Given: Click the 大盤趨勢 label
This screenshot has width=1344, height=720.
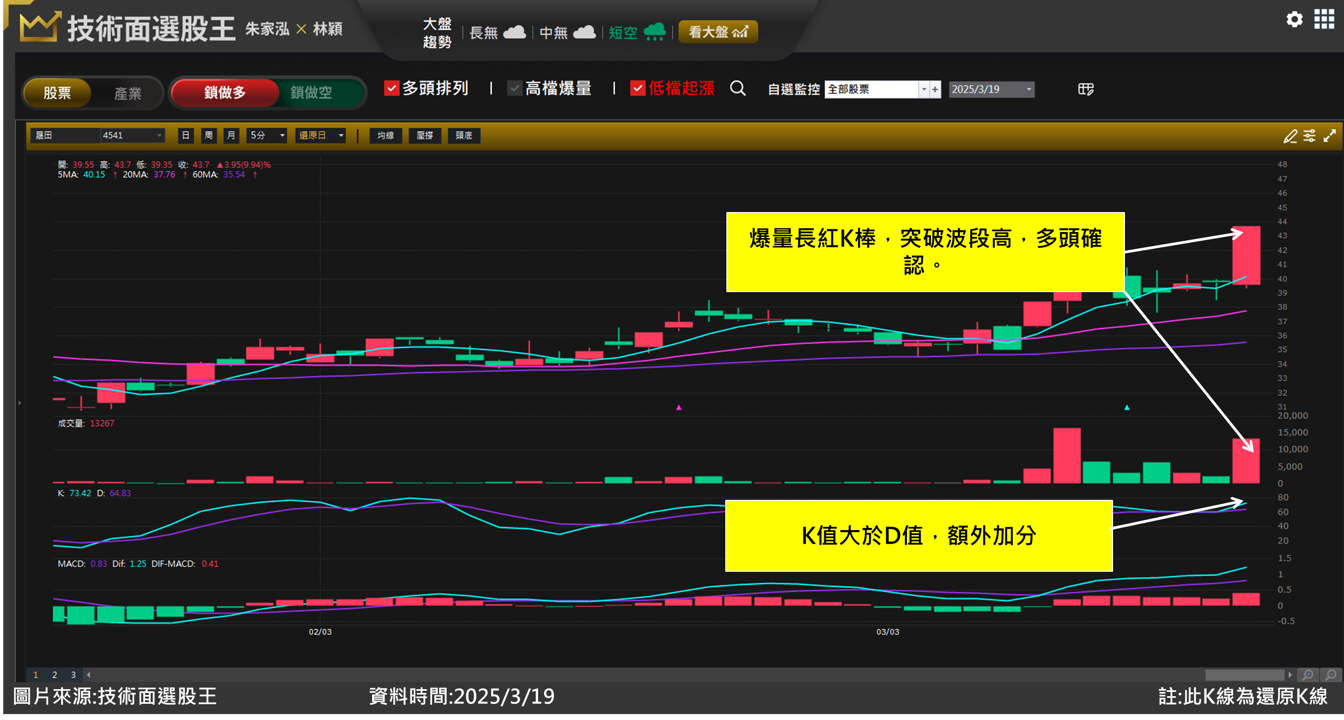Looking at the screenshot, I should pyautogui.click(x=437, y=32).
